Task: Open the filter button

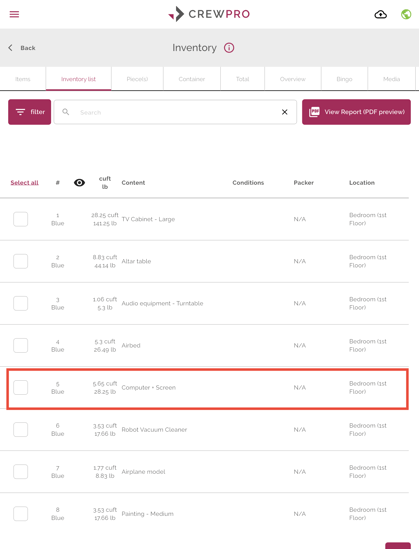Action: click(x=30, y=112)
